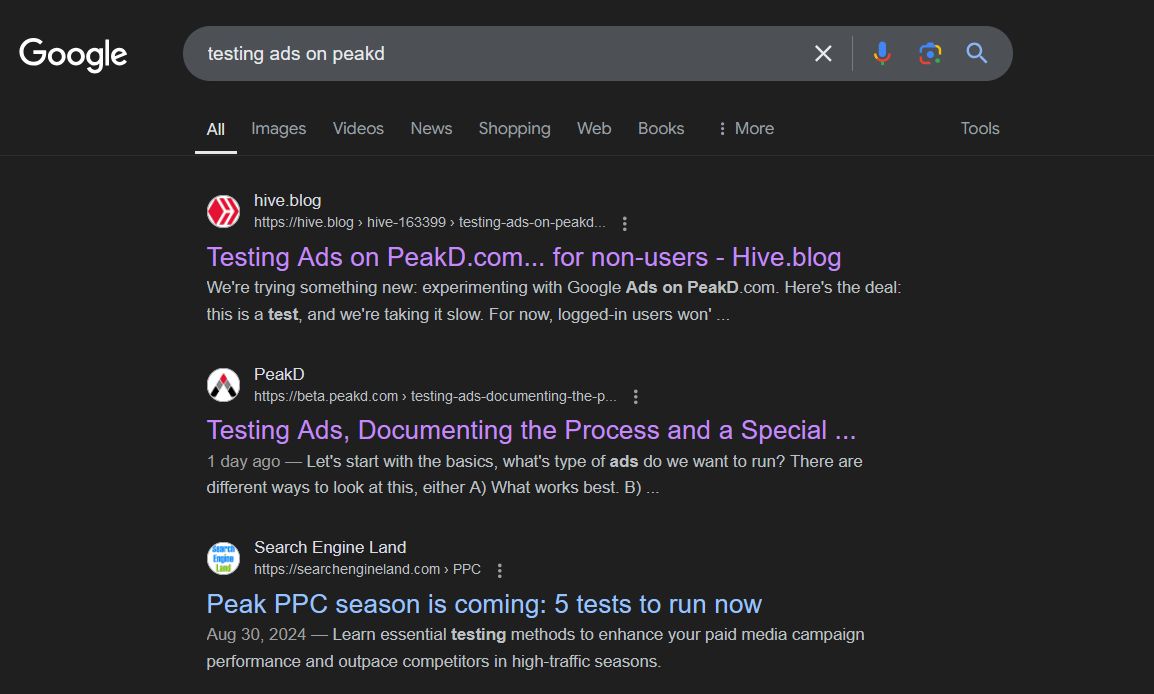Screen dimensions: 1154x694
Task: Open Google Lens image search icon
Action: (930, 53)
